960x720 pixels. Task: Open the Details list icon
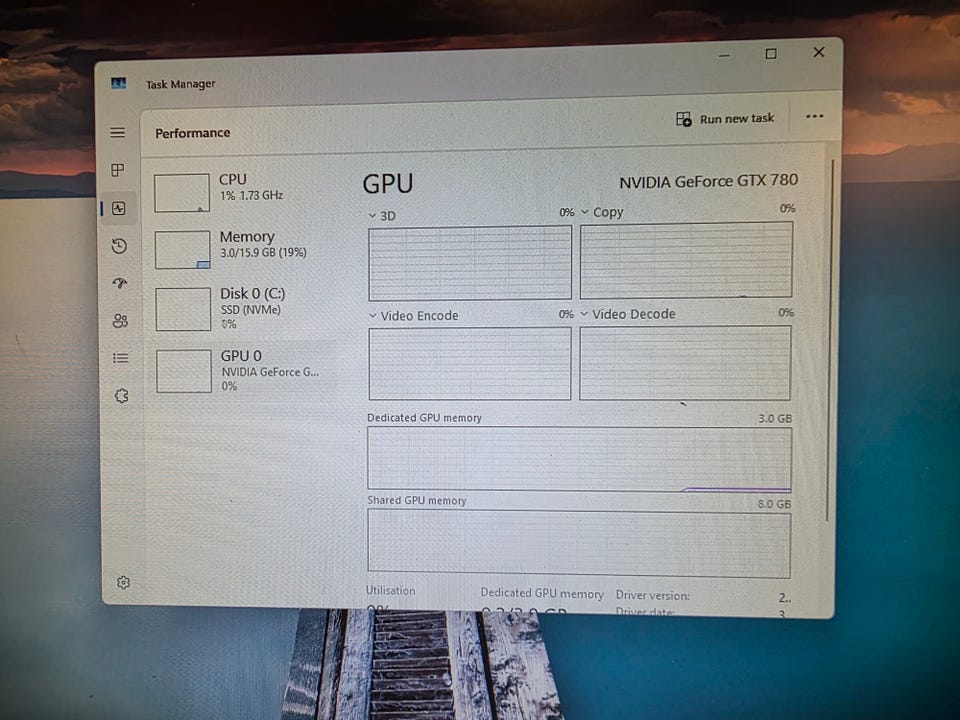(121, 358)
